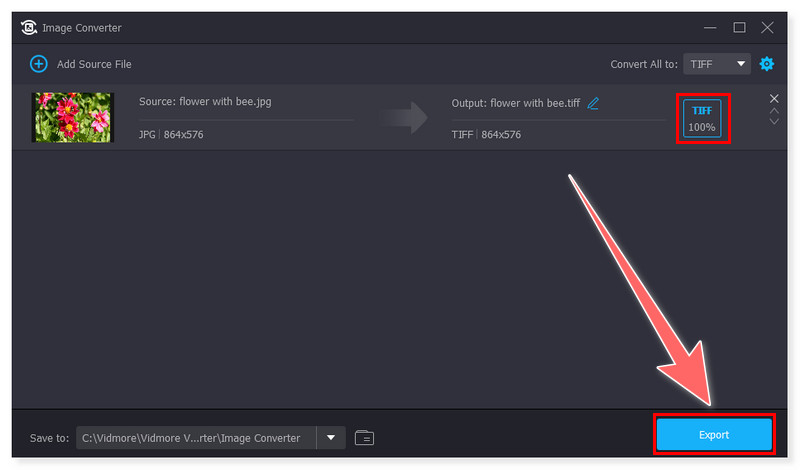Select the flower with bee thumbnail
This screenshot has height=470, width=800.
[x=73, y=117]
